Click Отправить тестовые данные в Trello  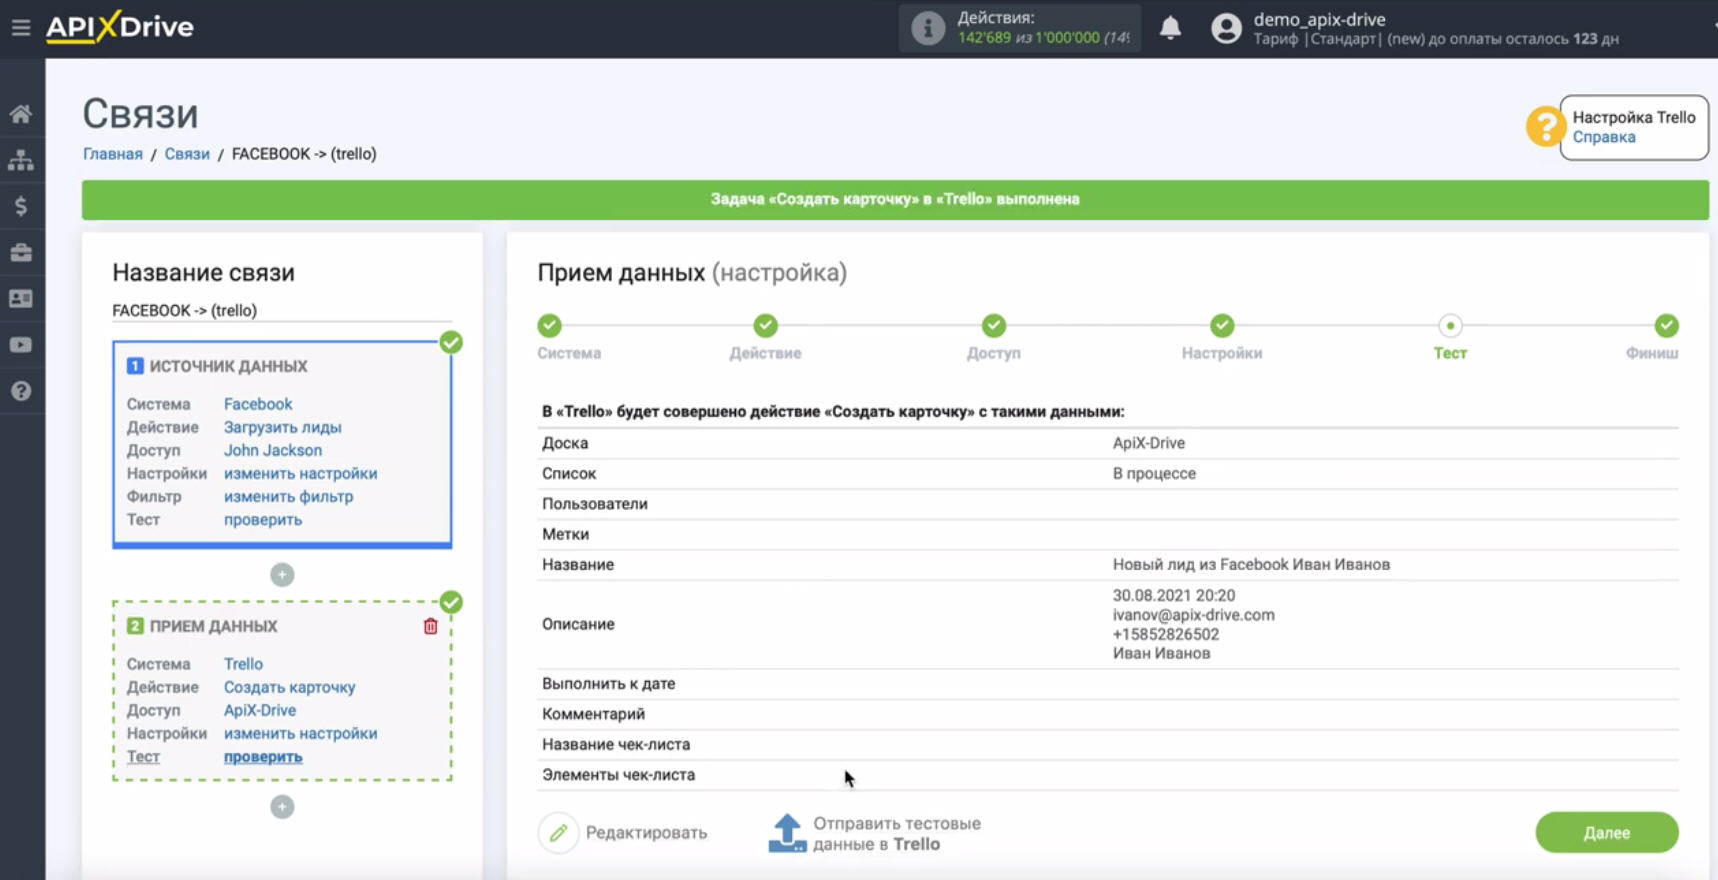[897, 834]
